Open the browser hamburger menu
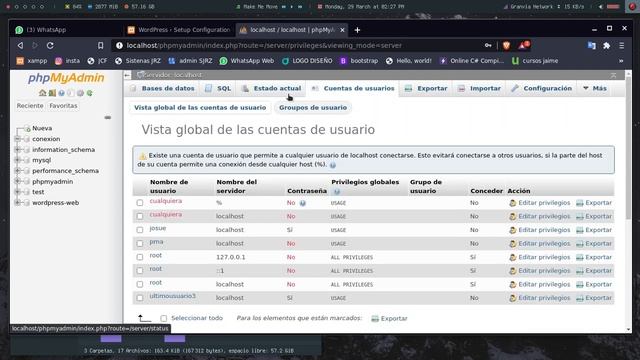 click(x=622, y=46)
